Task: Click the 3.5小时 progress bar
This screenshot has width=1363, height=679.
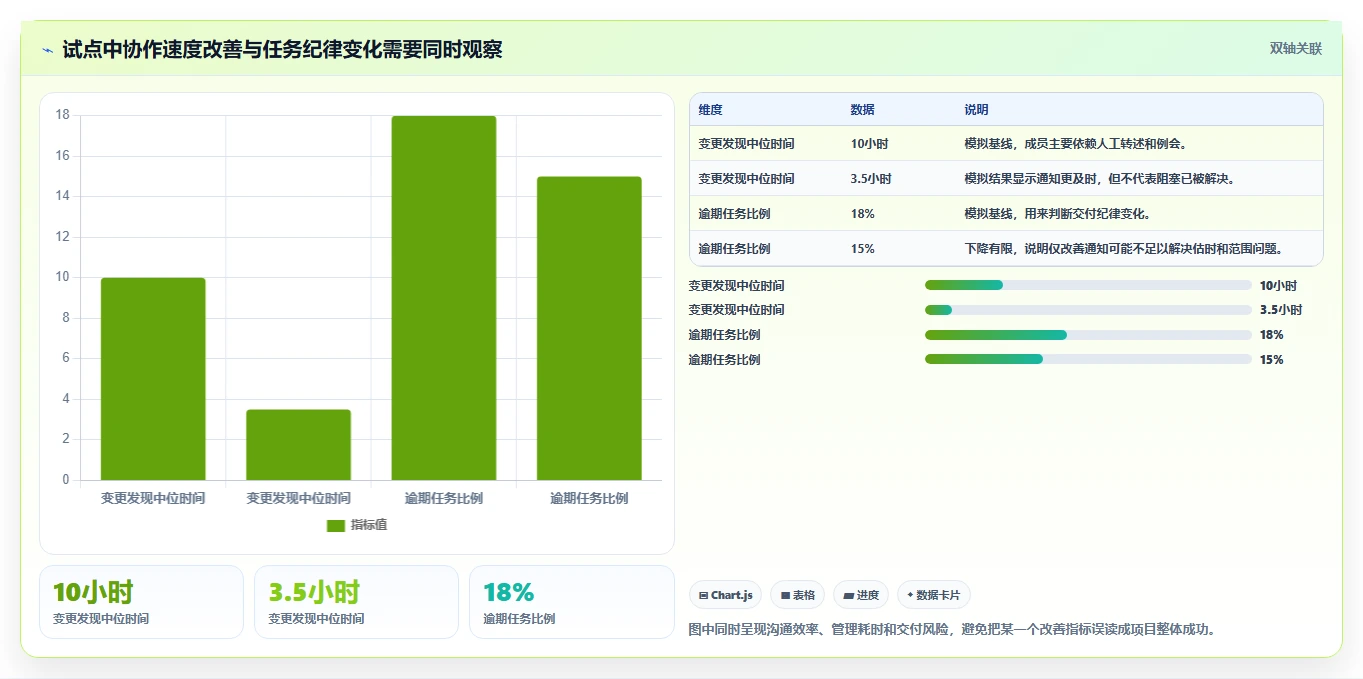Action: (x=1088, y=310)
